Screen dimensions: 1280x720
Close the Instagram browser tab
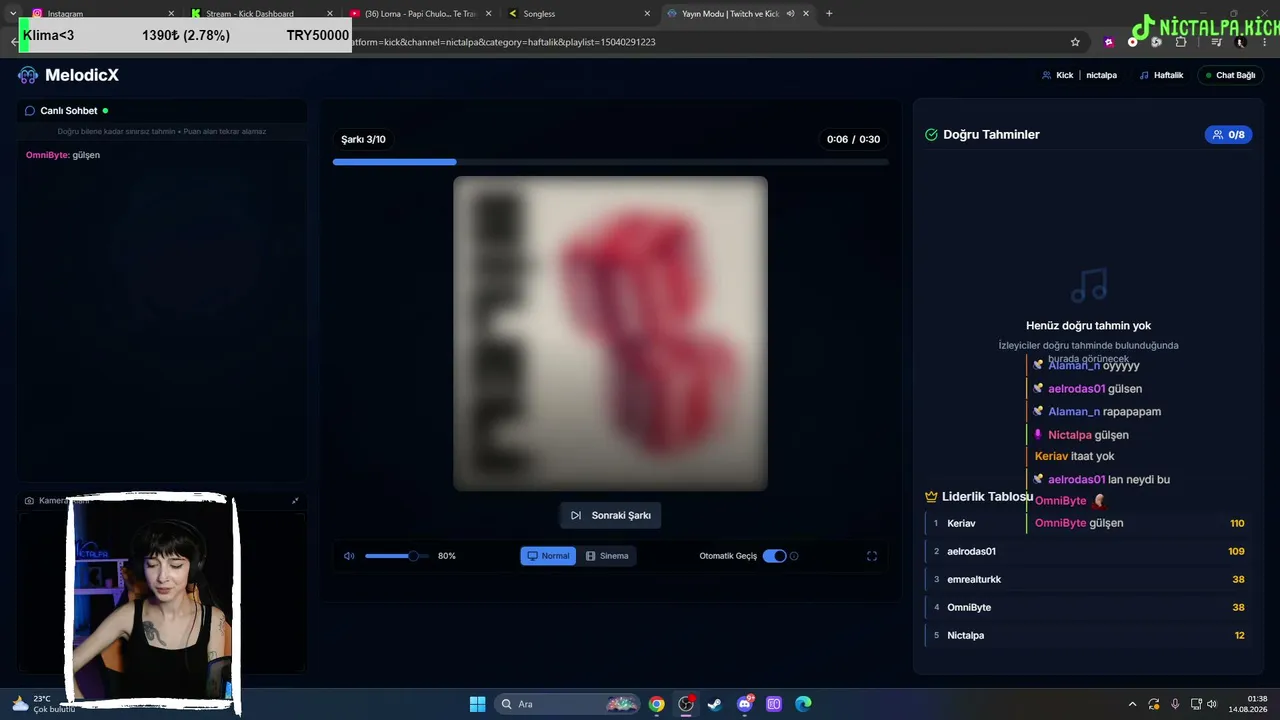tap(171, 14)
